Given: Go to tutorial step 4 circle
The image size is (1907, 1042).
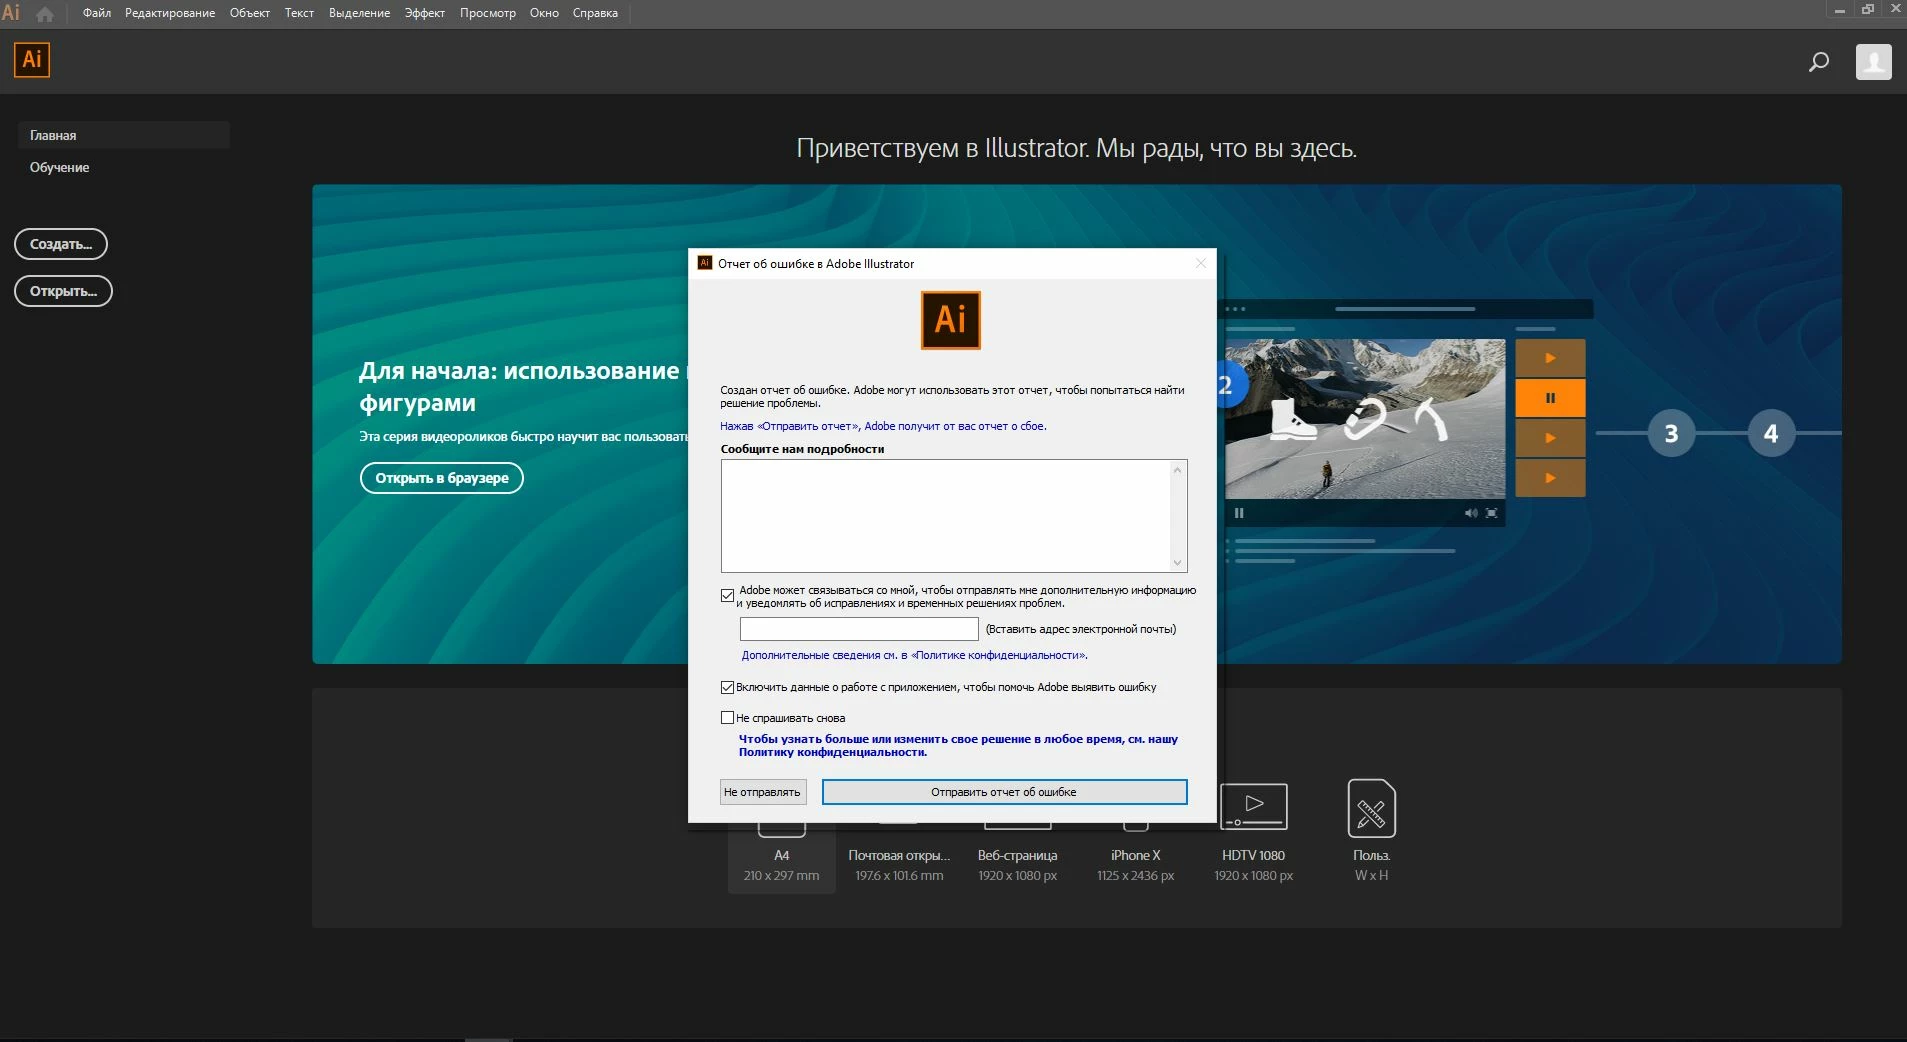Looking at the screenshot, I should tap(1771, 433).
